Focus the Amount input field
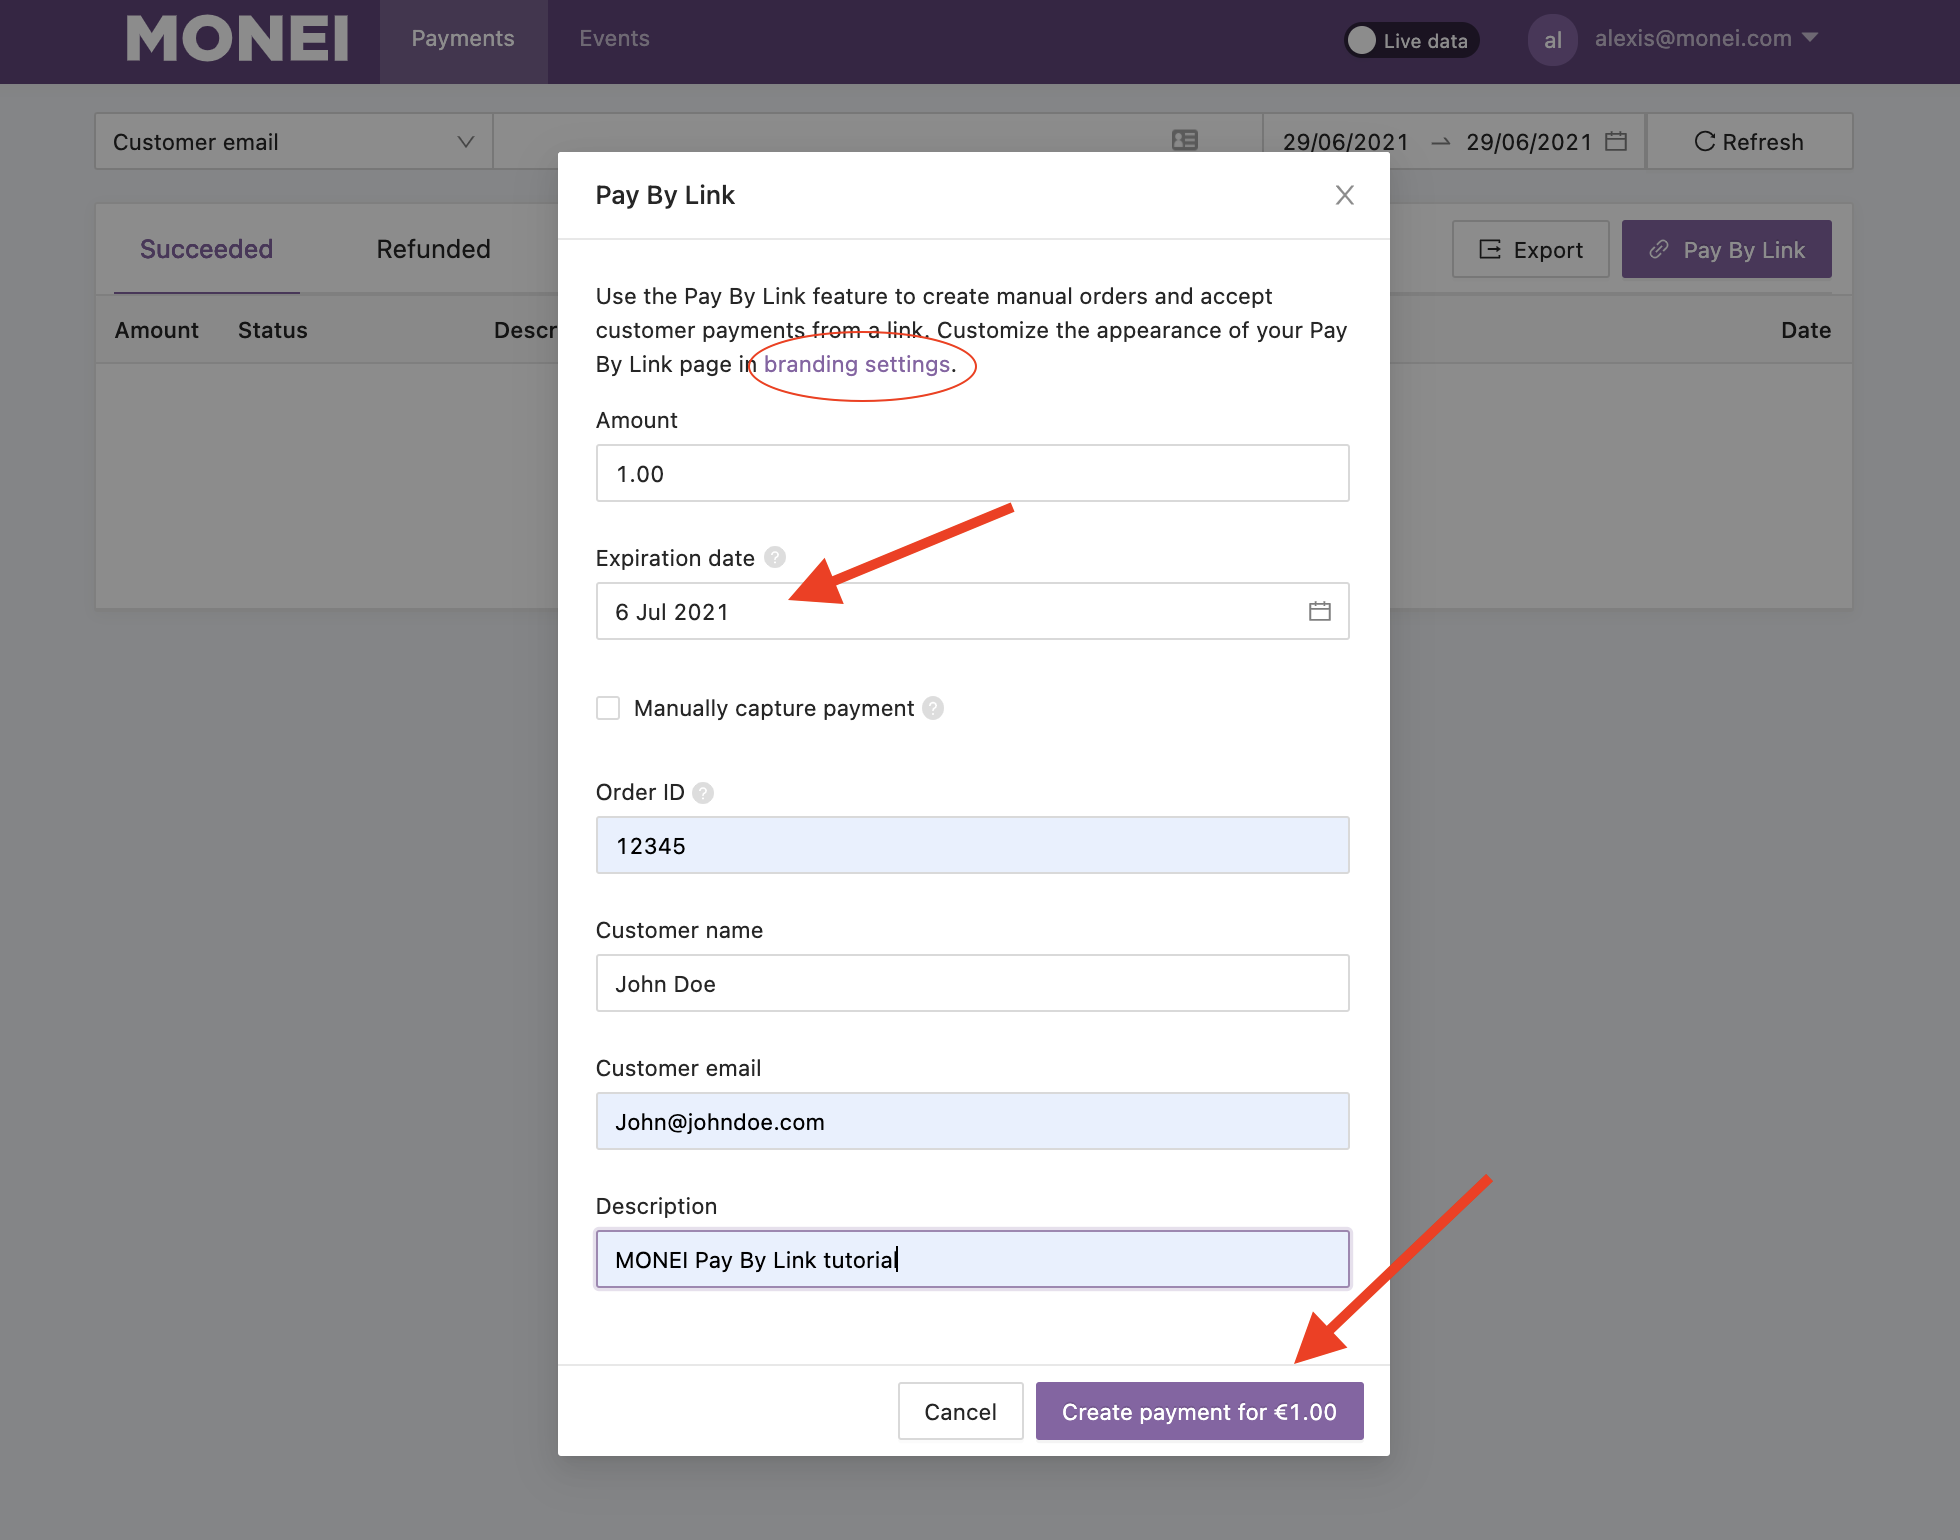1960x1540 pixels. (972, 473)
